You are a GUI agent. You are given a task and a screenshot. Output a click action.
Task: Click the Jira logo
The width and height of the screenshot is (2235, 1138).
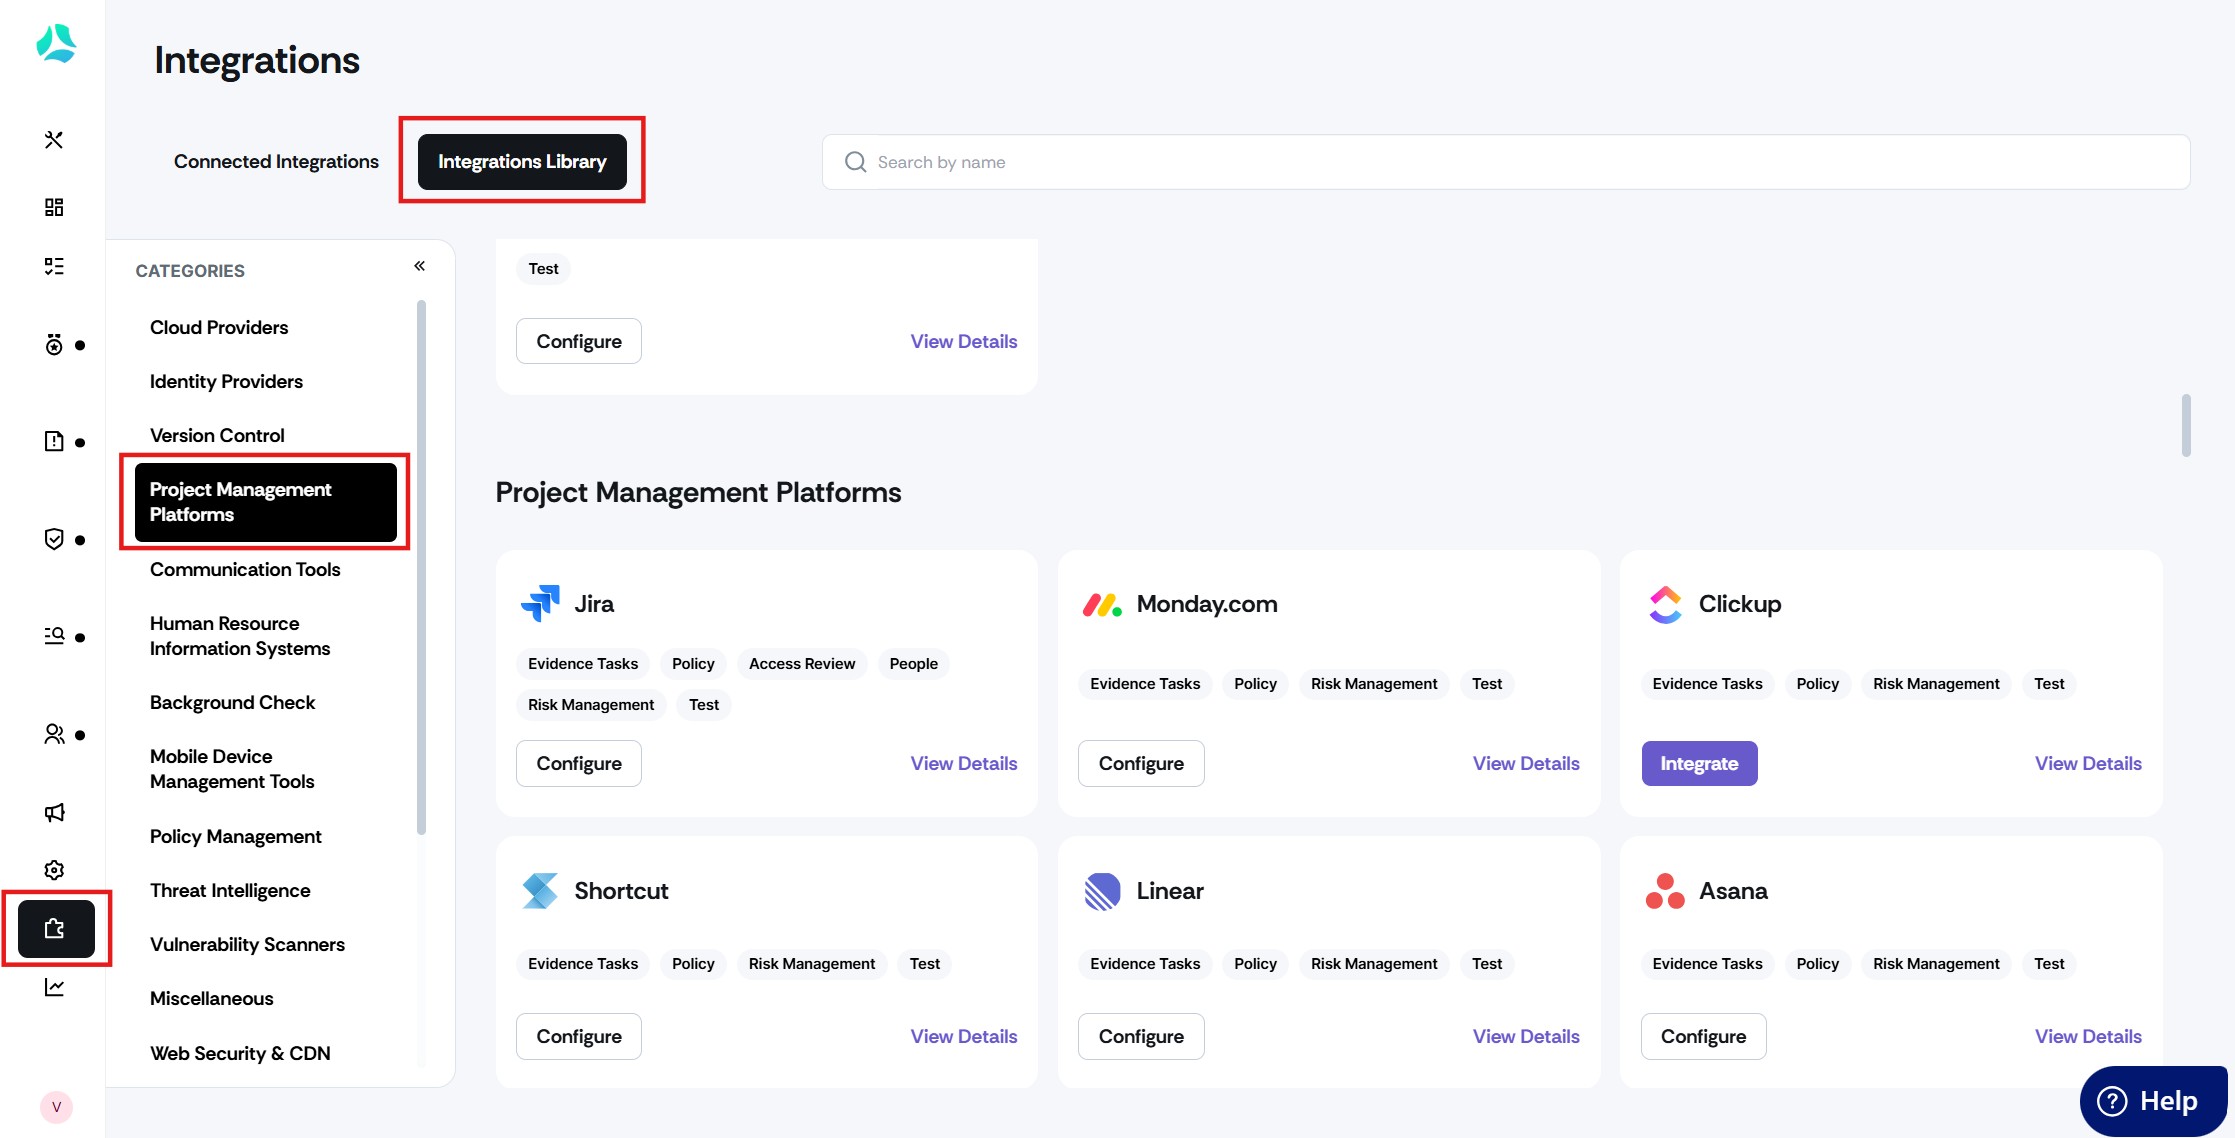click(x=540, y=603)
